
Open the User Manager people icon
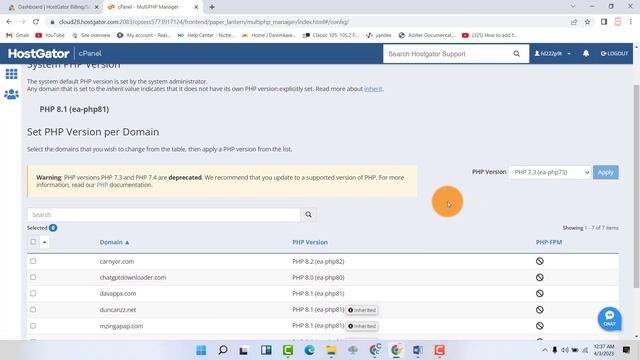(11, 94)
